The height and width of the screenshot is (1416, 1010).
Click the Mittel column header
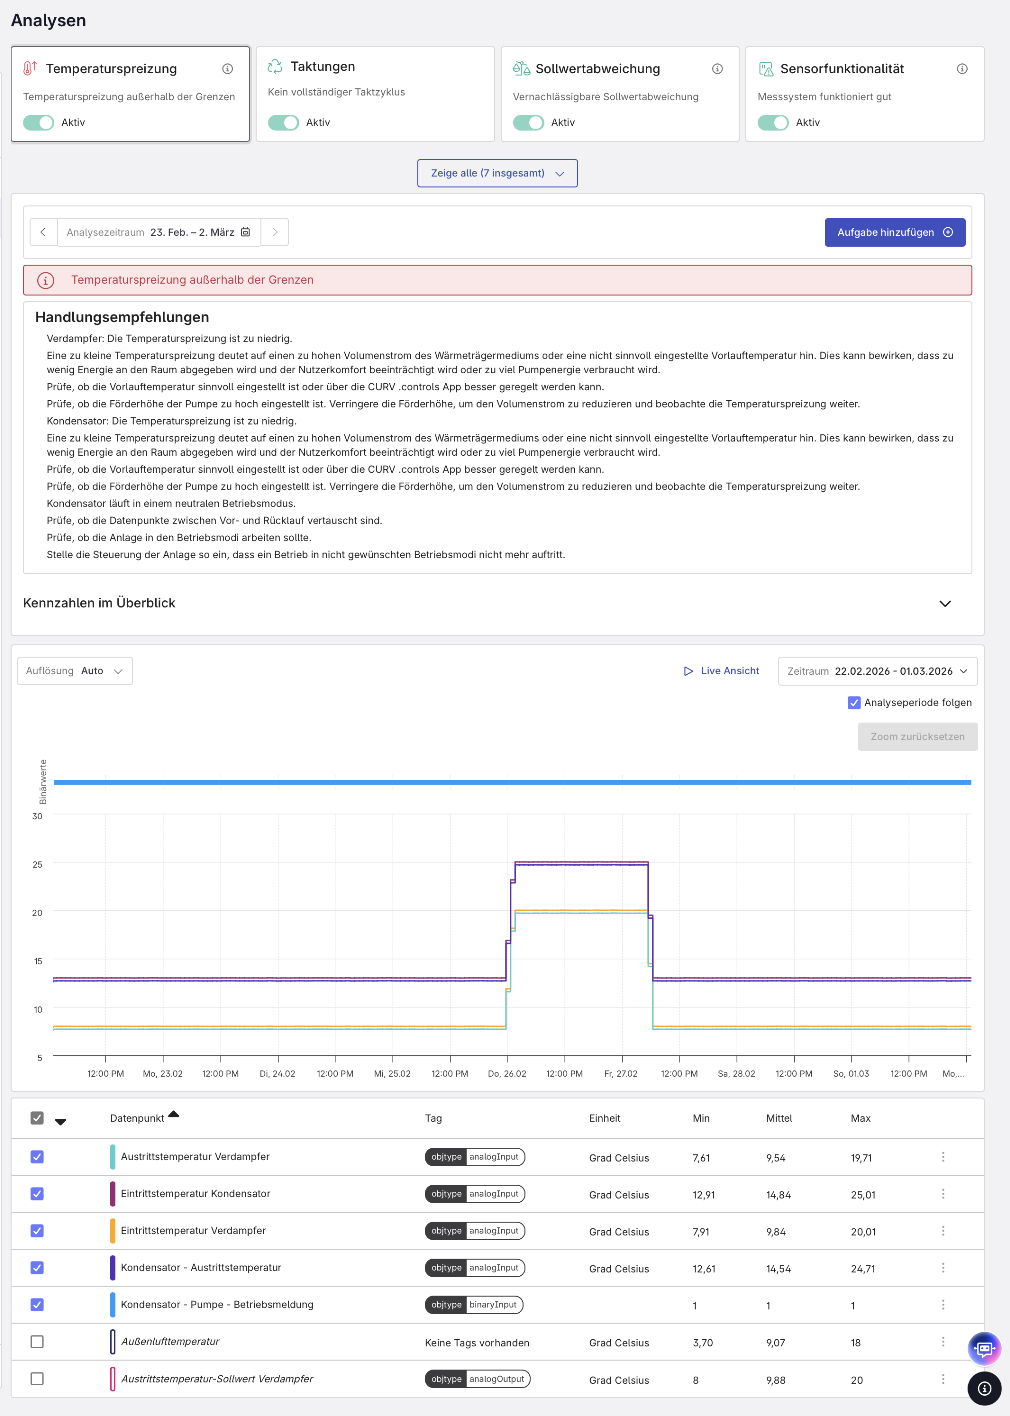pyautogui.click(x=779, y=1119)
